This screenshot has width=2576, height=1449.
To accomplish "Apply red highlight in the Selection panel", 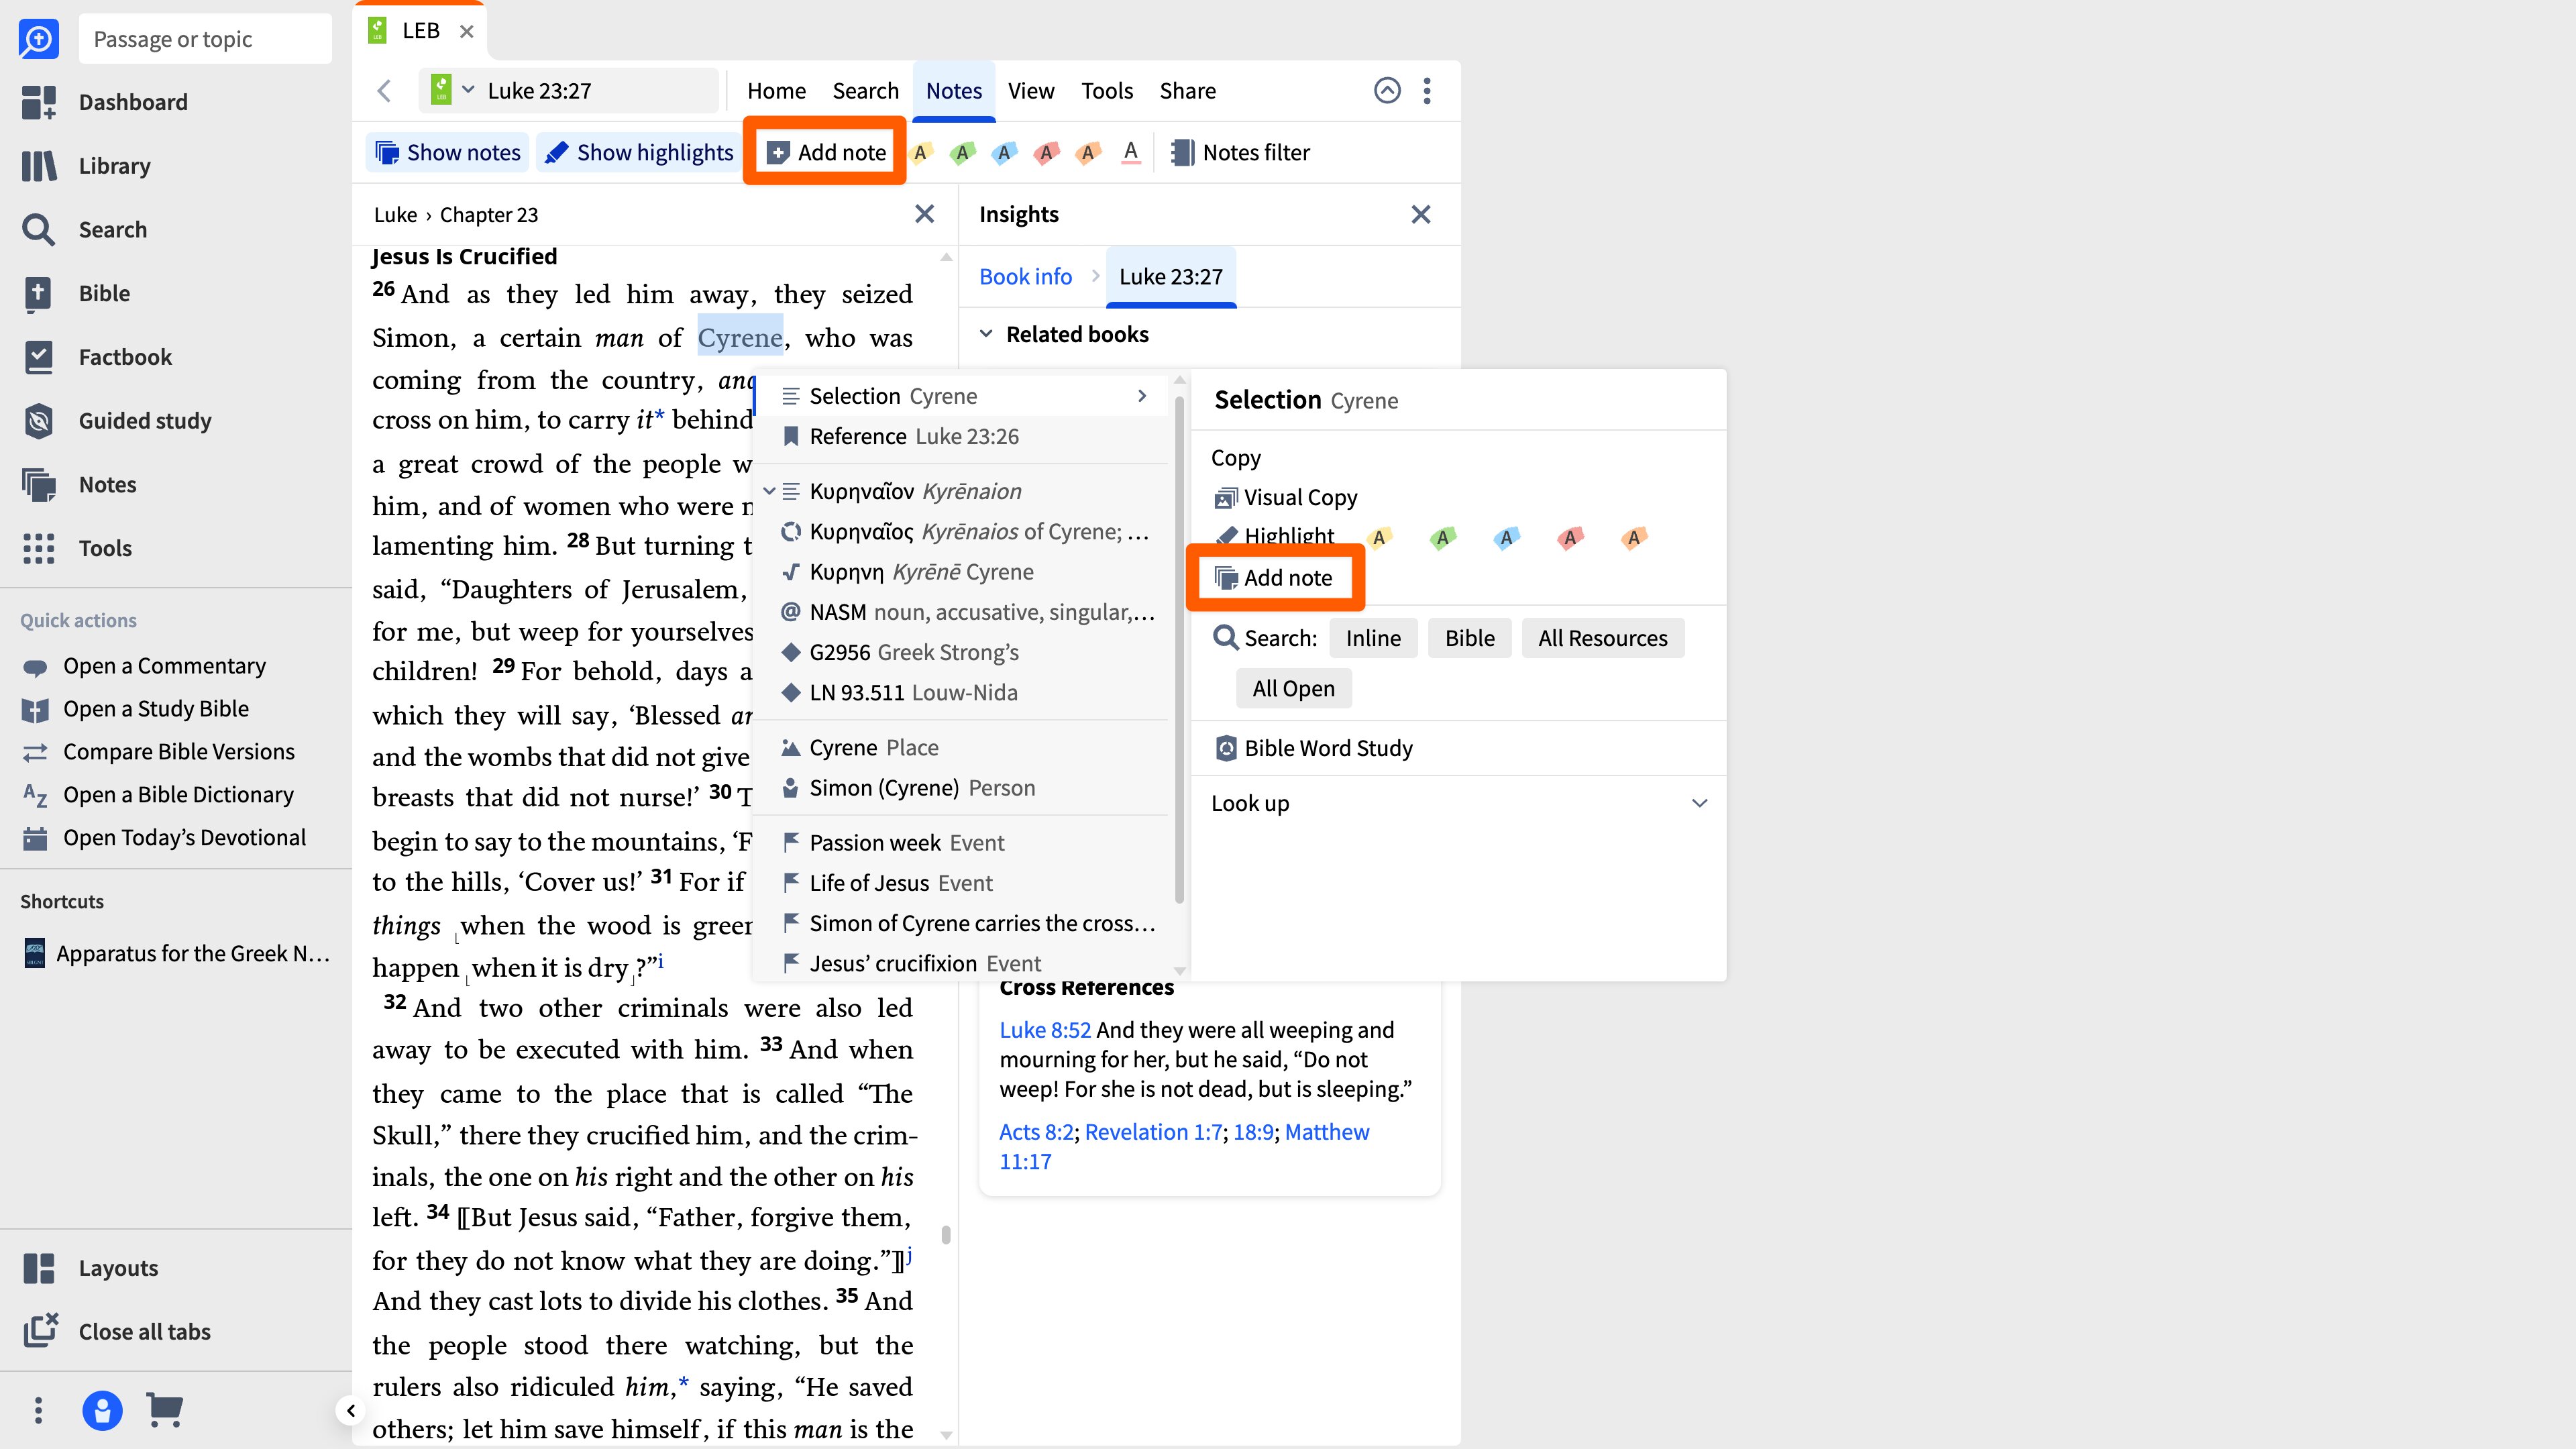I will (1570, 538).
